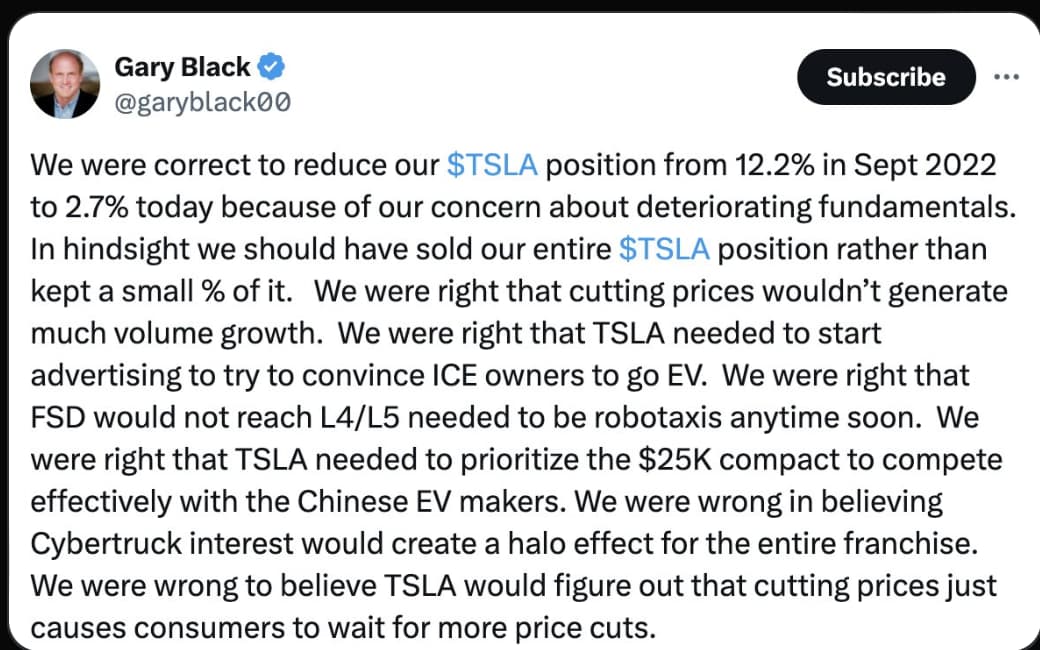The height and width of the screenshot is (650, 1040).
Task: Open the @garyblack00 handle link
Action: point(203,101)
